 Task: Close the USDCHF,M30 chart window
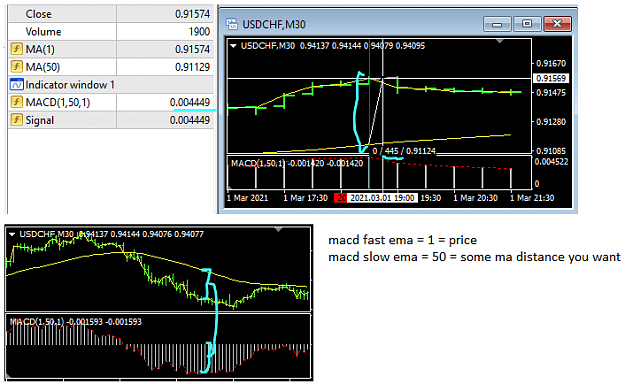[557, 24]
